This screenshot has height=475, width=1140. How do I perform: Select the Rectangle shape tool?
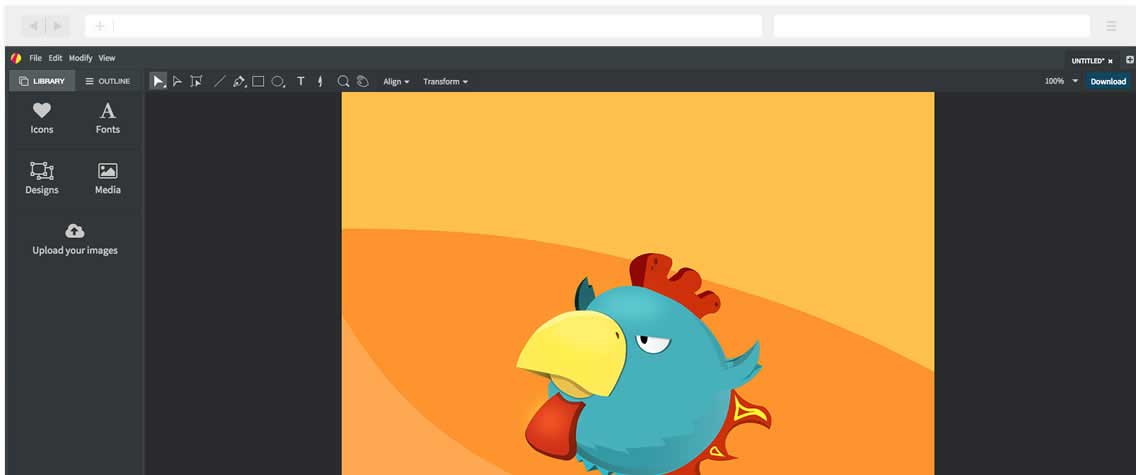click(x=258, y=81)
